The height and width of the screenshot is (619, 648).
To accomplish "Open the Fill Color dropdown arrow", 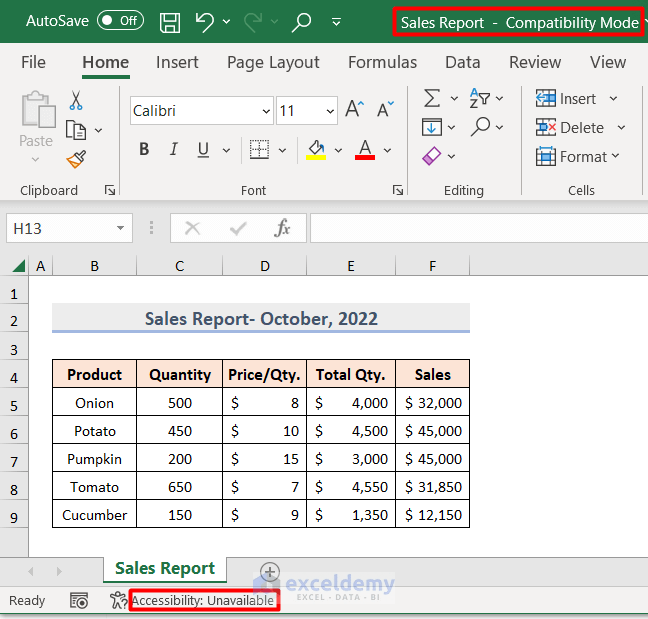I will tap(338, 150).
